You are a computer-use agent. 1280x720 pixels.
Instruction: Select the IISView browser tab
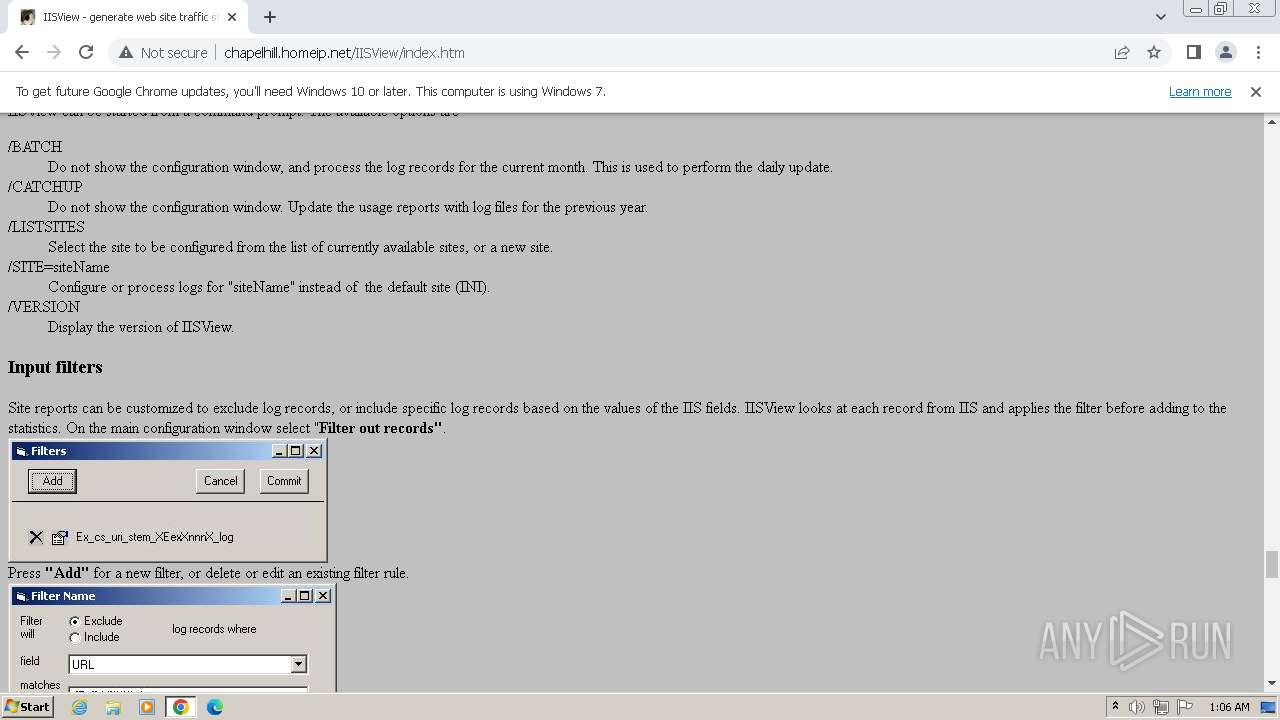pyautogui.click(x=128, y=17)
